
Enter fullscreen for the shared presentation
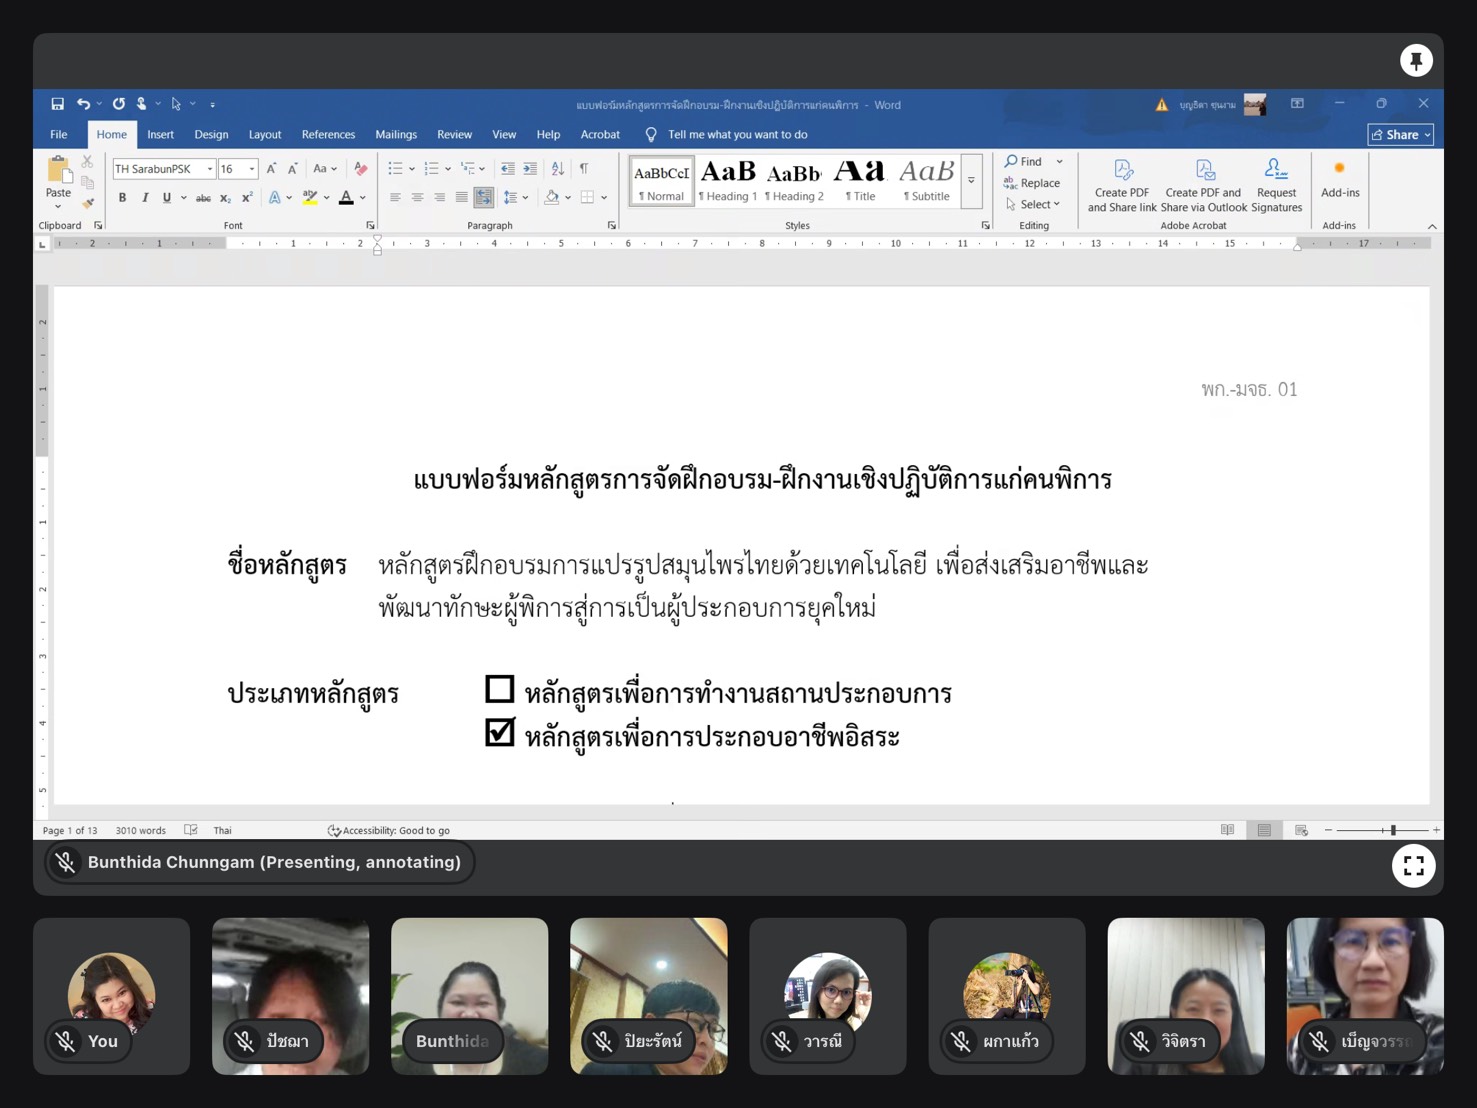(1413, 866)
